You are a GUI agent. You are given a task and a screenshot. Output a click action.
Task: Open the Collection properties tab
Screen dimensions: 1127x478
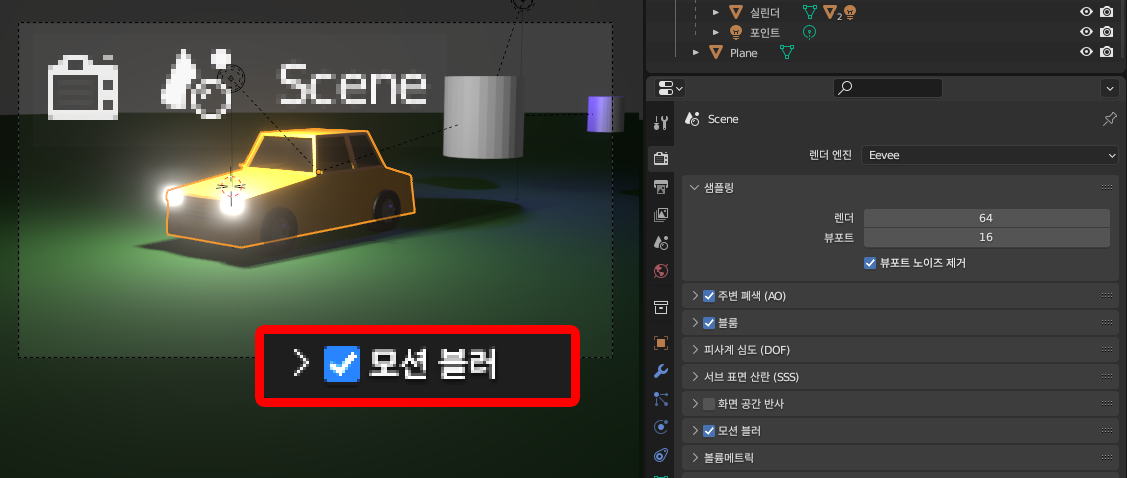(661, 308)
